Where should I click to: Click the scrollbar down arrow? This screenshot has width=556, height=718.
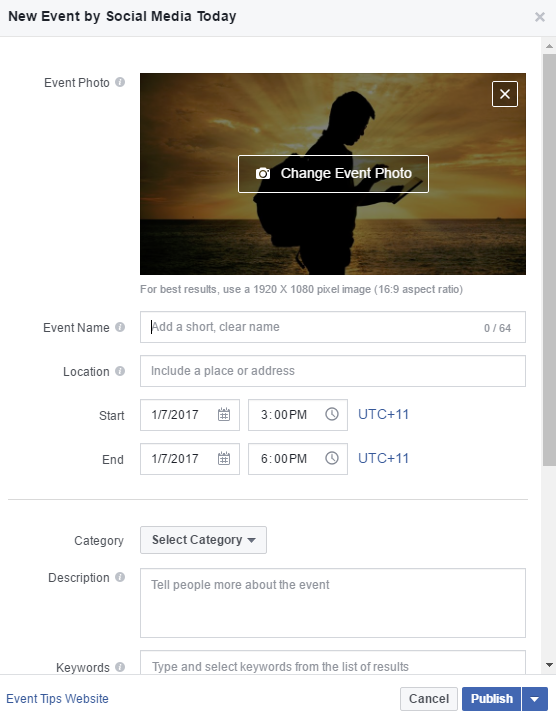click(549, 665)
